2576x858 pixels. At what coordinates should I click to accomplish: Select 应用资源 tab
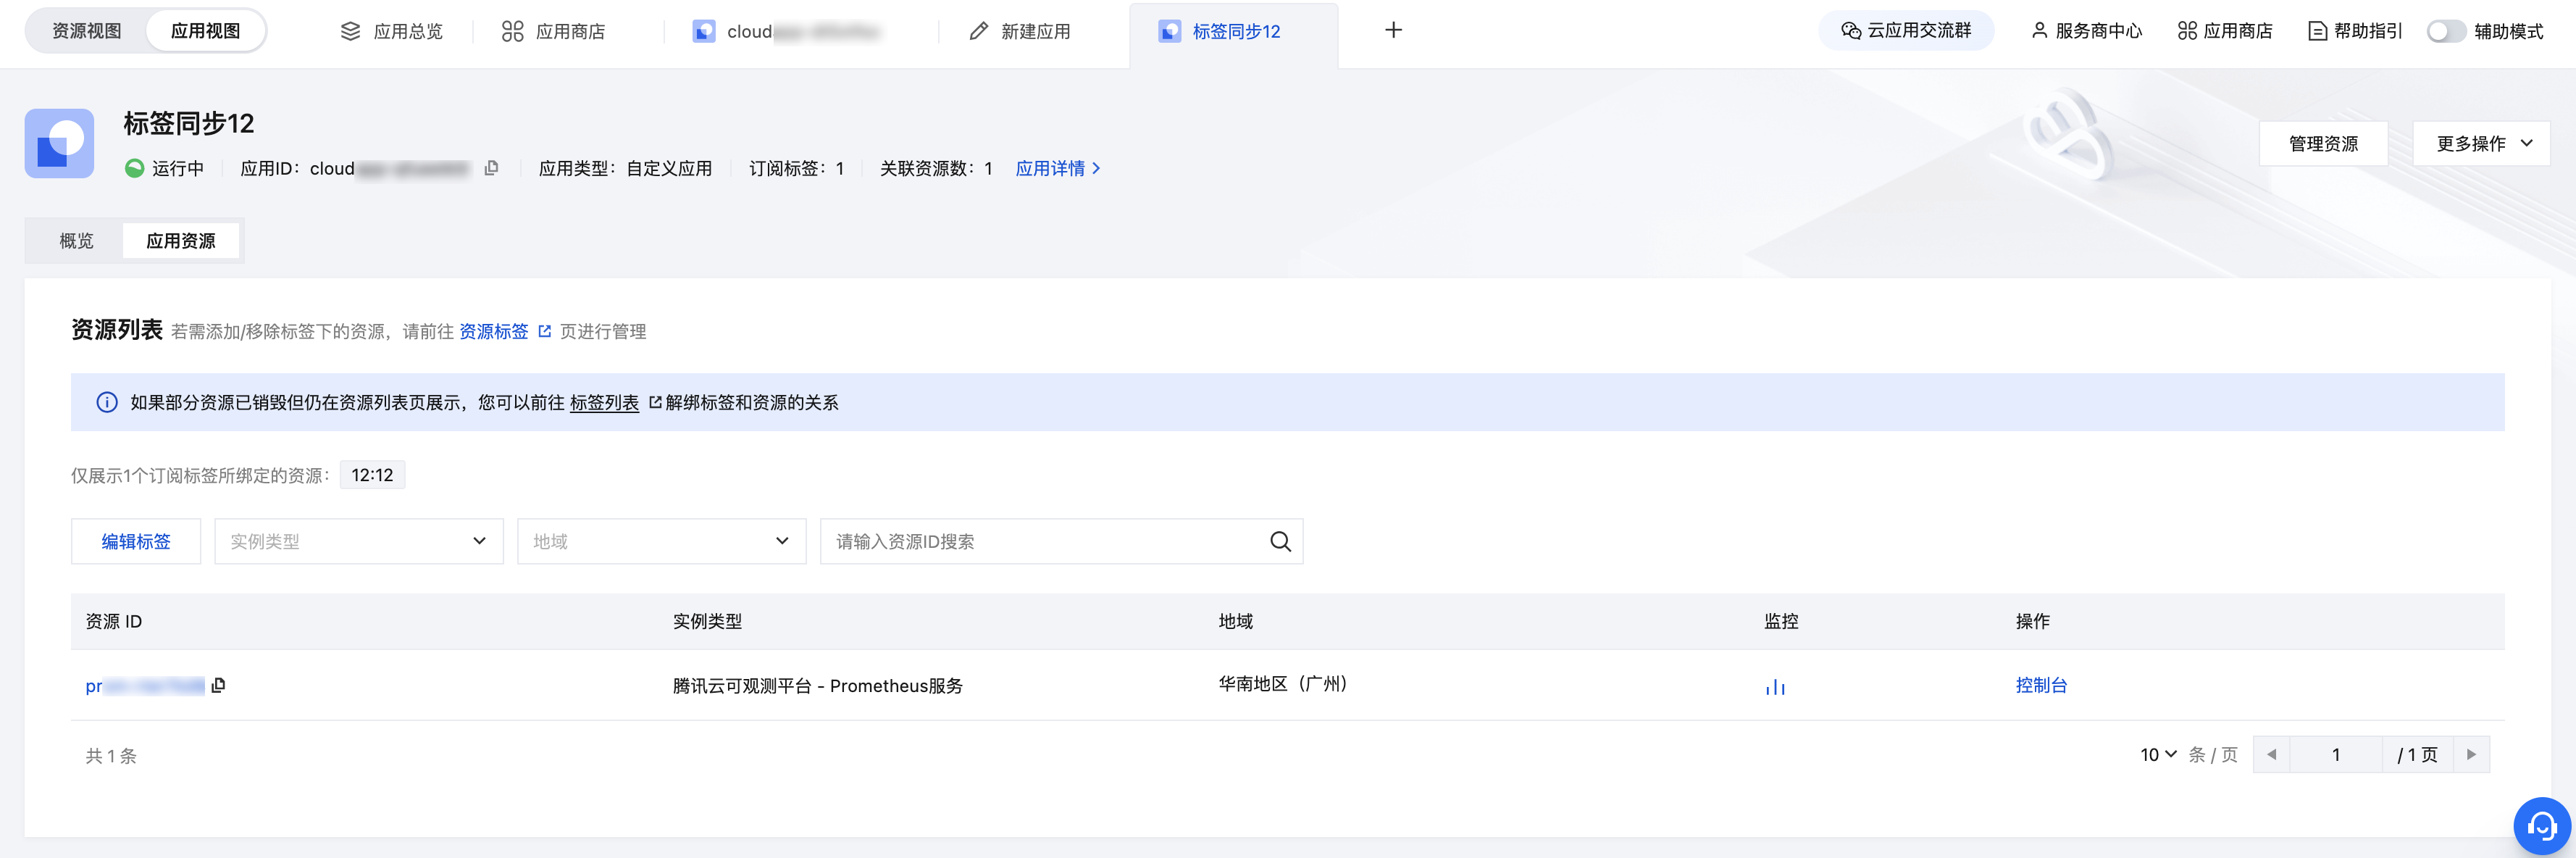[x=181, y=240]
